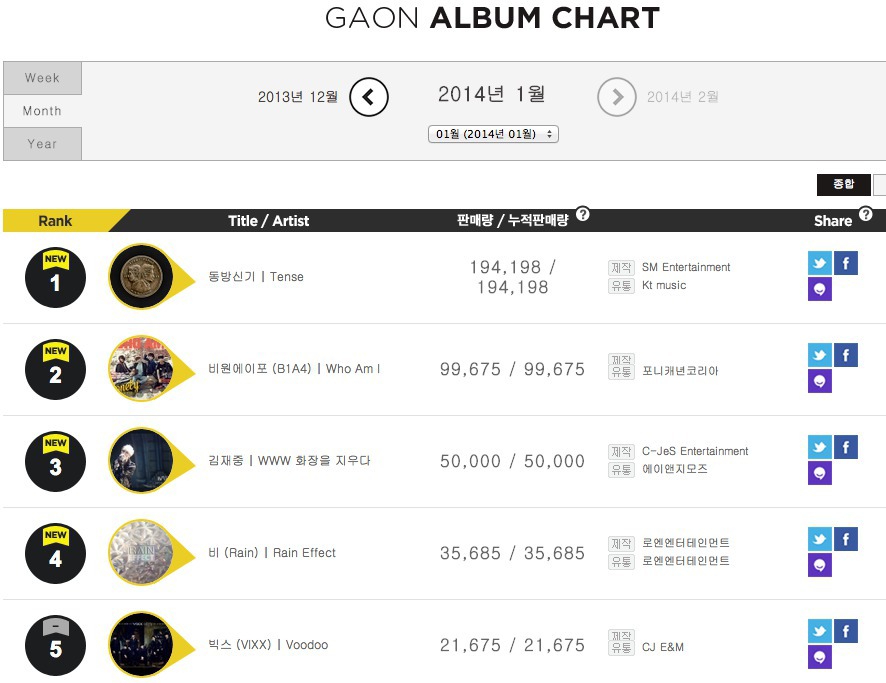Open the month selection dropdown

pyautogui.click(x=493, y=134)
